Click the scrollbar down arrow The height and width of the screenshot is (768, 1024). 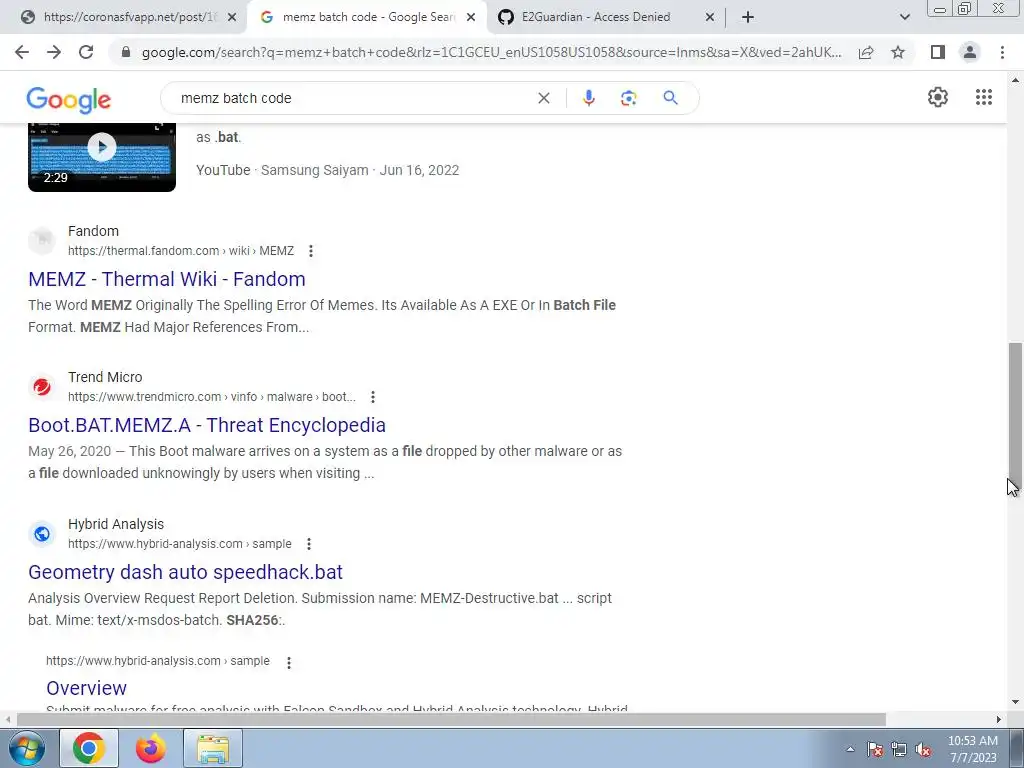click(1015, 703)
